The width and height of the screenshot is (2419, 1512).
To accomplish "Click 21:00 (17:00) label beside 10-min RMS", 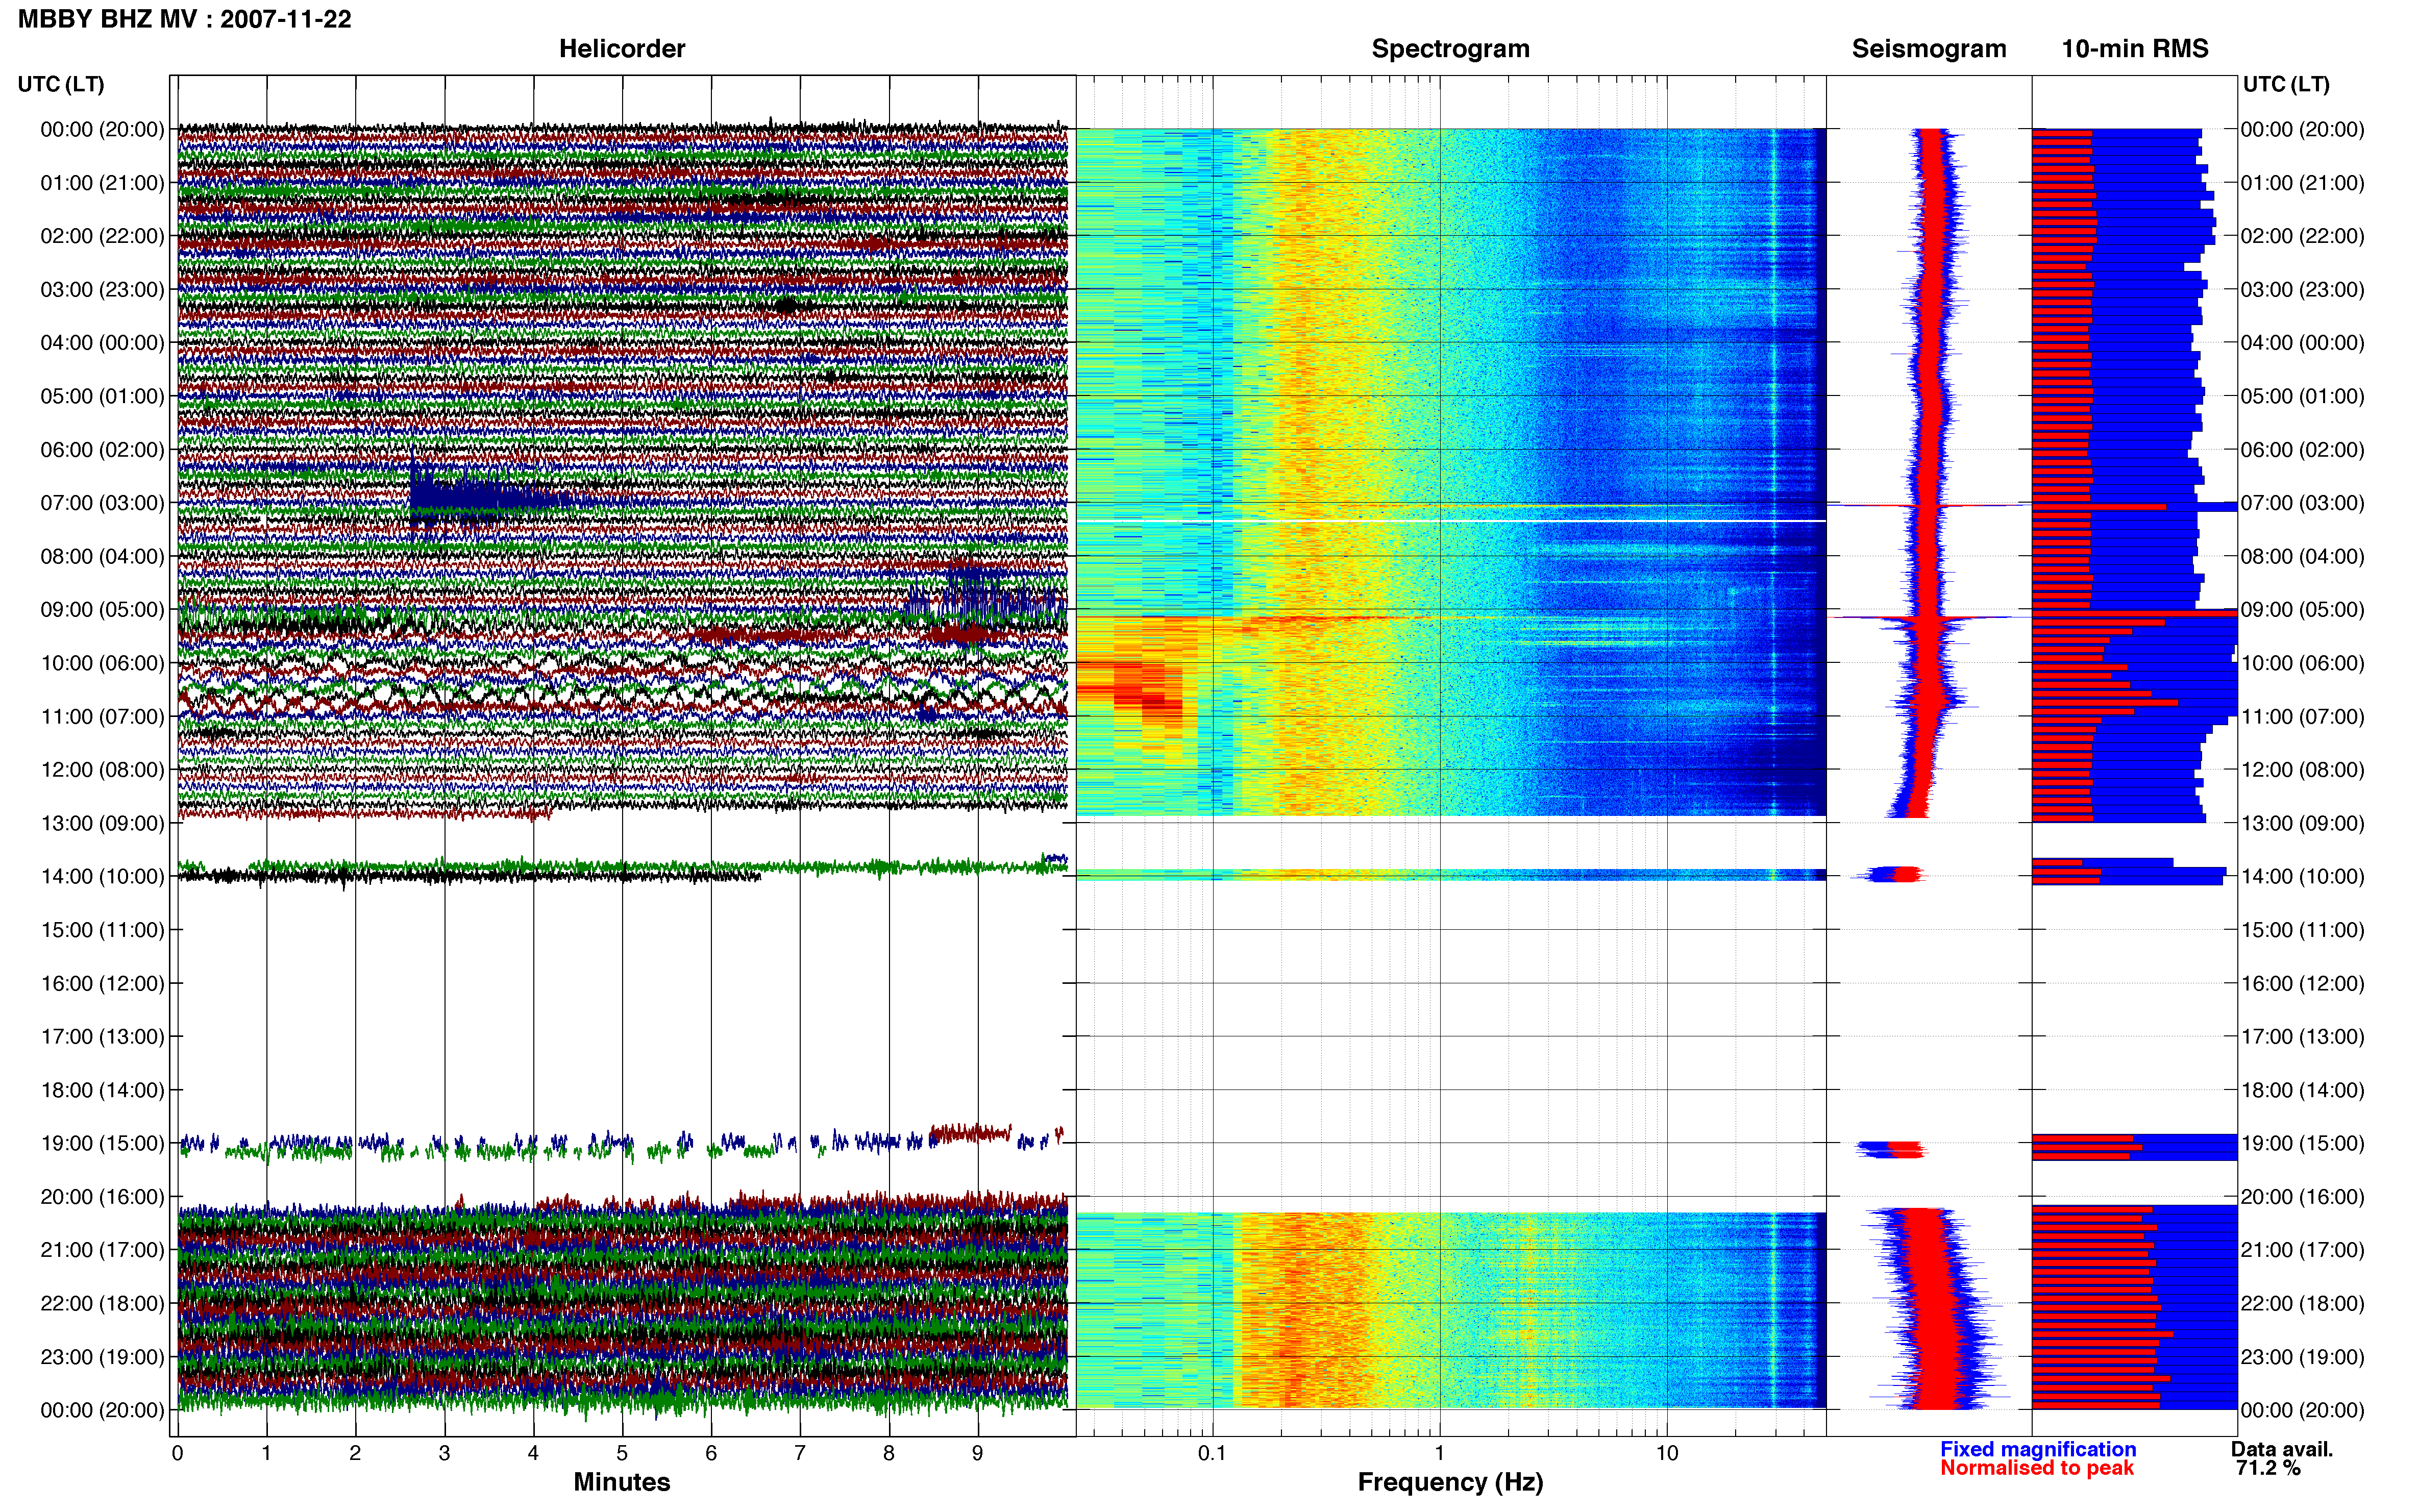I will pyautogui.click(x=2302, y=1250).
